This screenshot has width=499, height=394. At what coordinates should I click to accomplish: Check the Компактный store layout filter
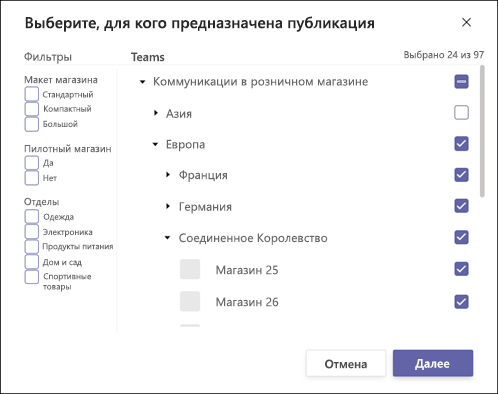coord(32,109)
